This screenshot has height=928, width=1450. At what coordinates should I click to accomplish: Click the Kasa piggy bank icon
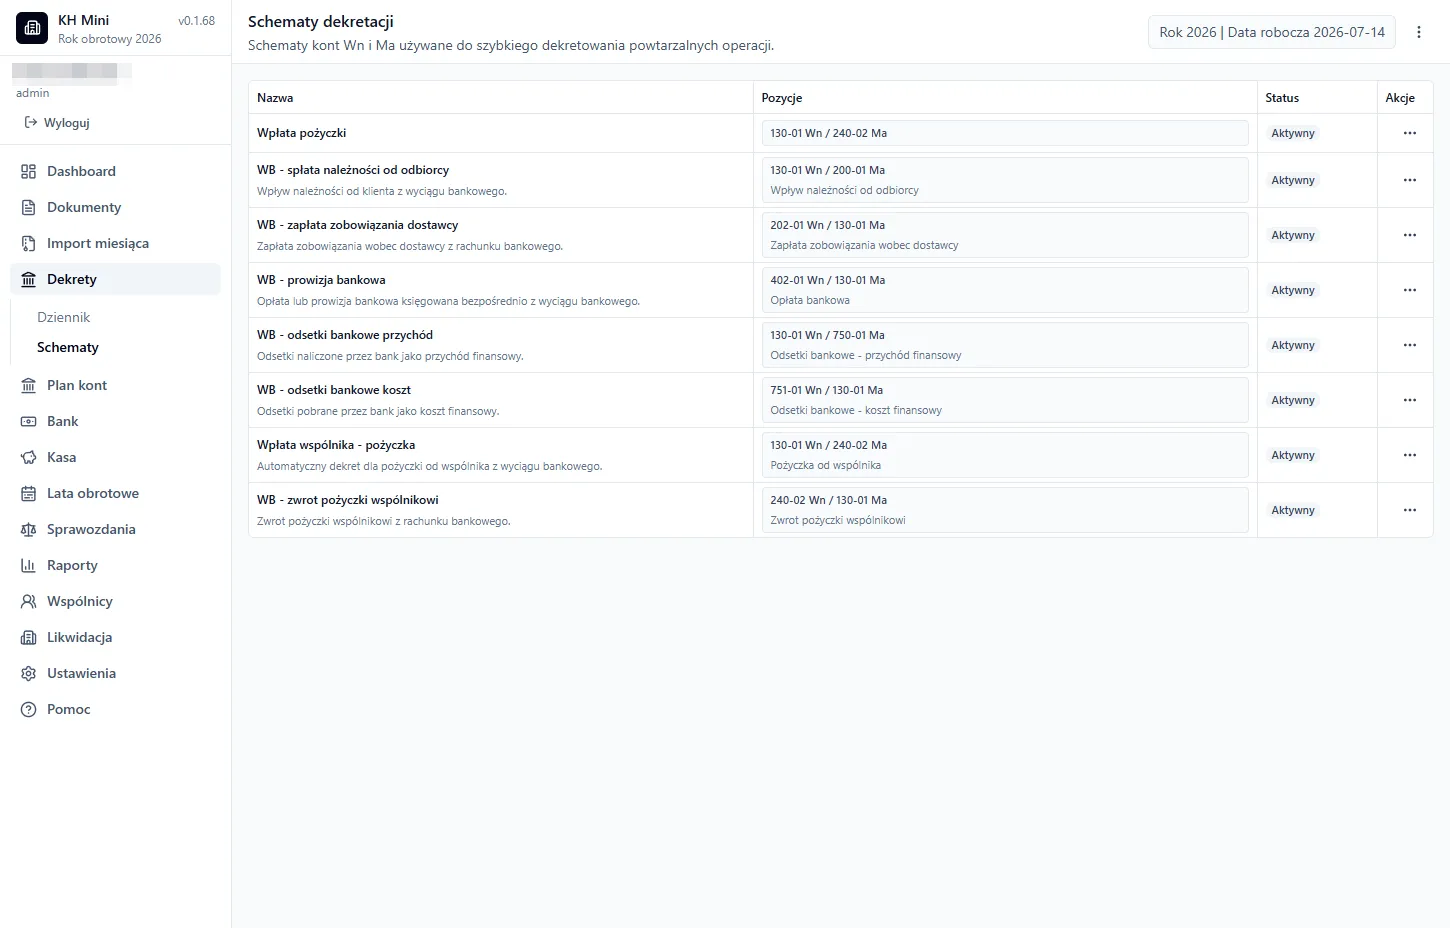coord(29,457)
